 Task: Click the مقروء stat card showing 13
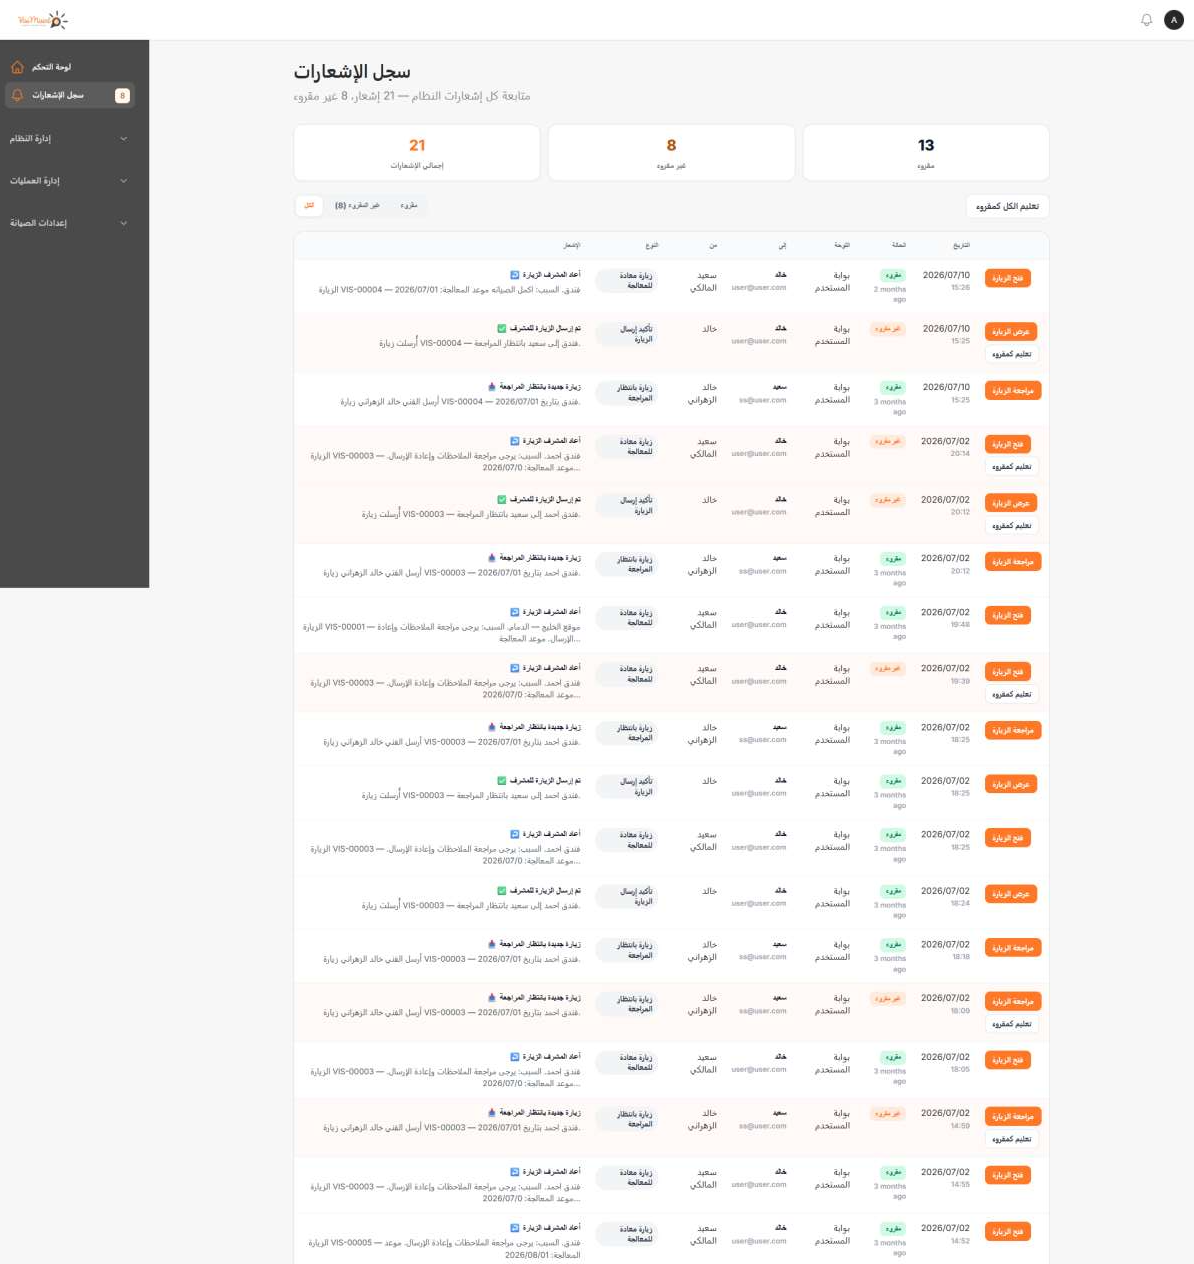(x=926, y=153)
